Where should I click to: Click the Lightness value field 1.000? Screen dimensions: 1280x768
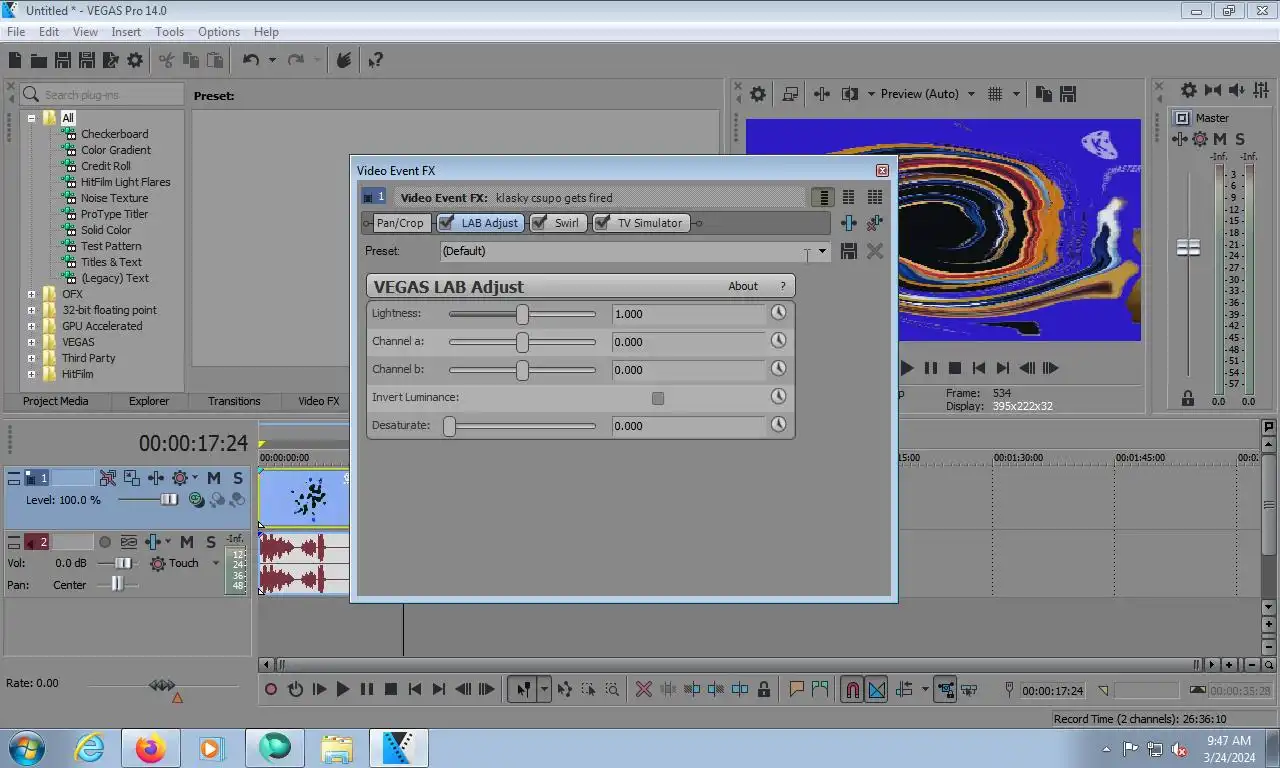688,314
